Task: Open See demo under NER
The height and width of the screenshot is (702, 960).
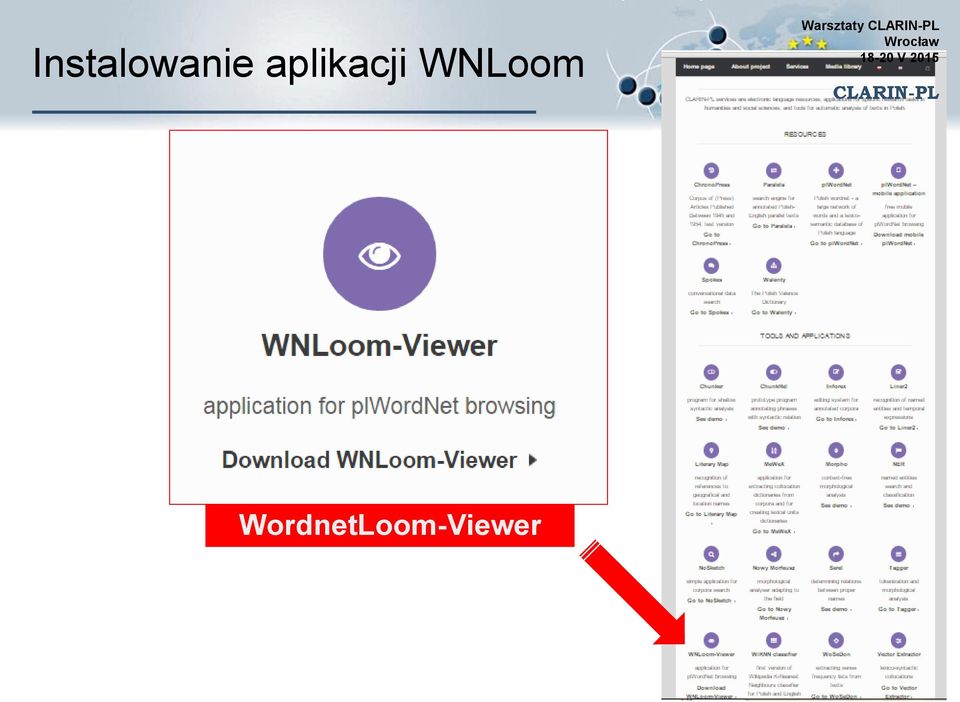Action: (x=898, y=506)
